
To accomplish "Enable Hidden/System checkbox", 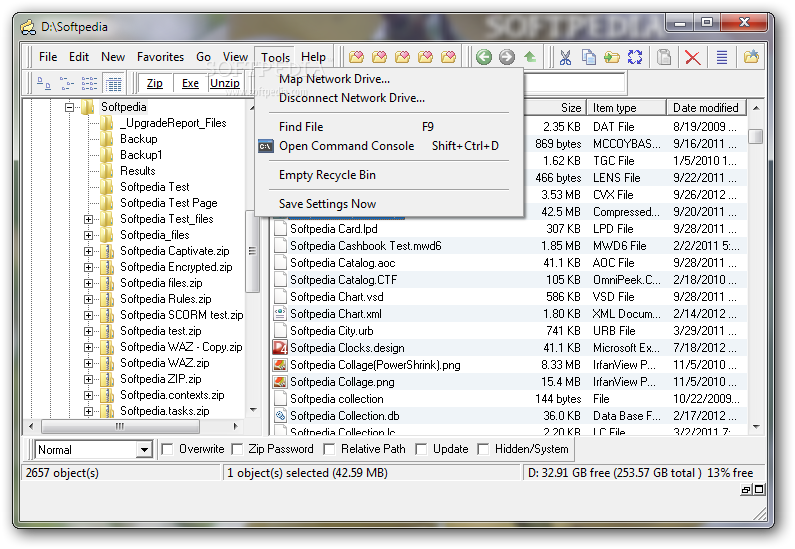I will 483,449.
